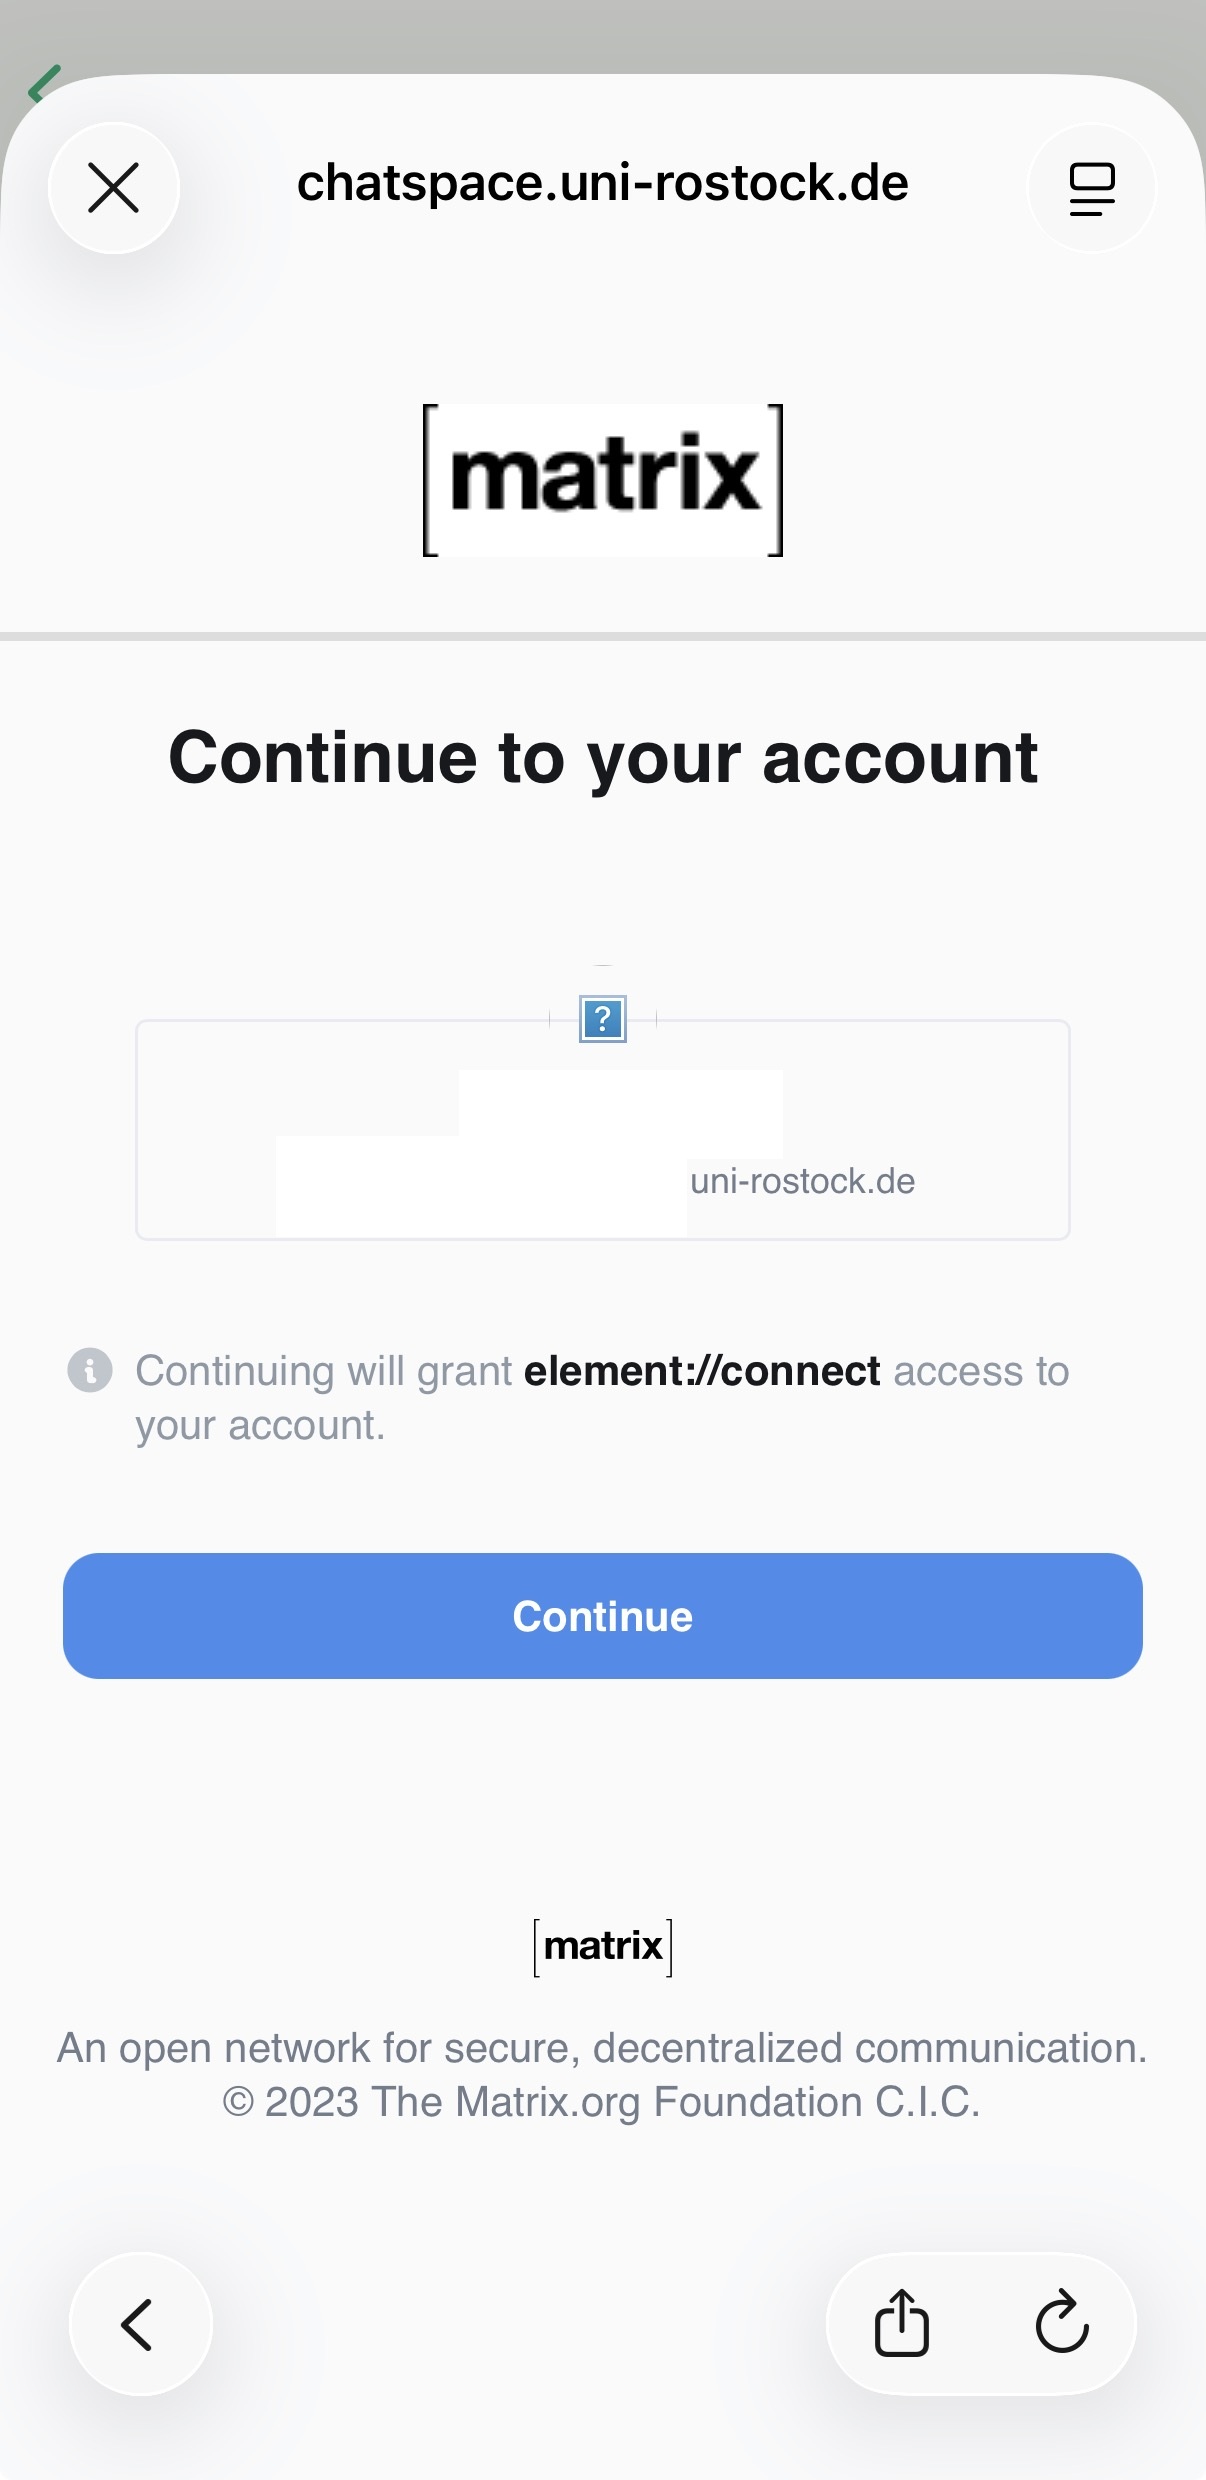Tap the info icon beside the access notice
1206x2480 pixels.
90,1370
